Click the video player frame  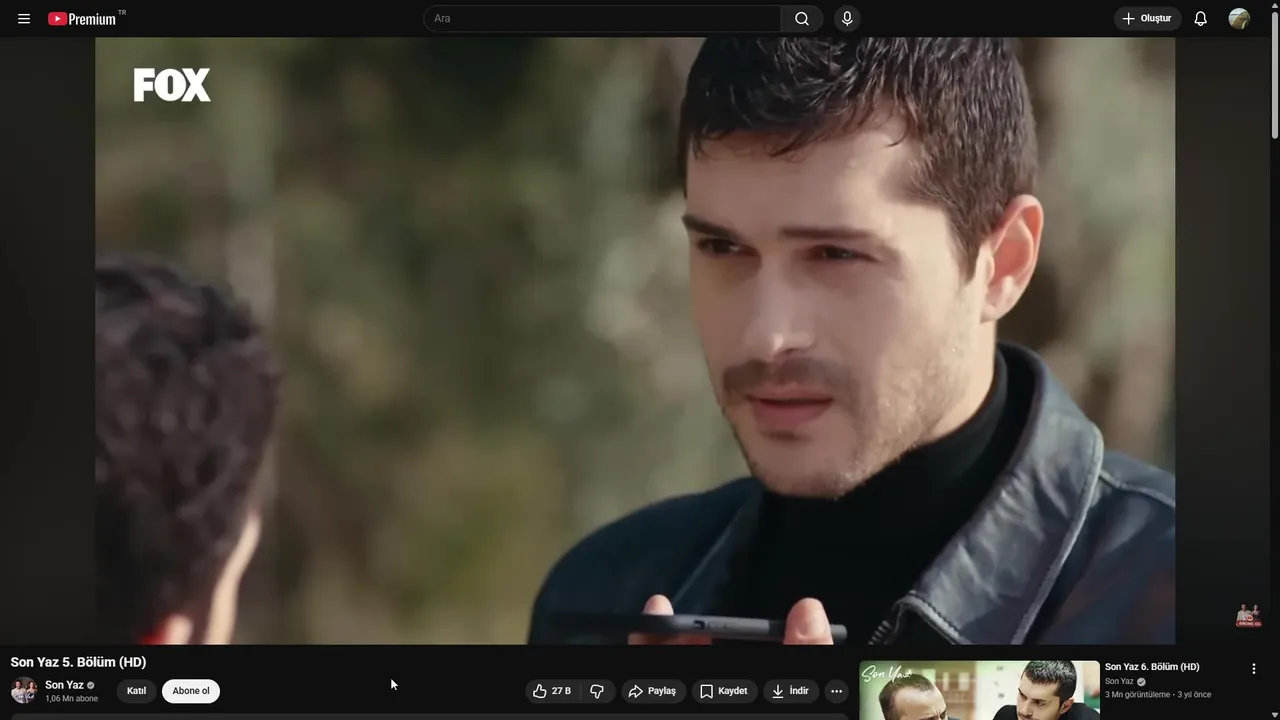pos(635,341)
